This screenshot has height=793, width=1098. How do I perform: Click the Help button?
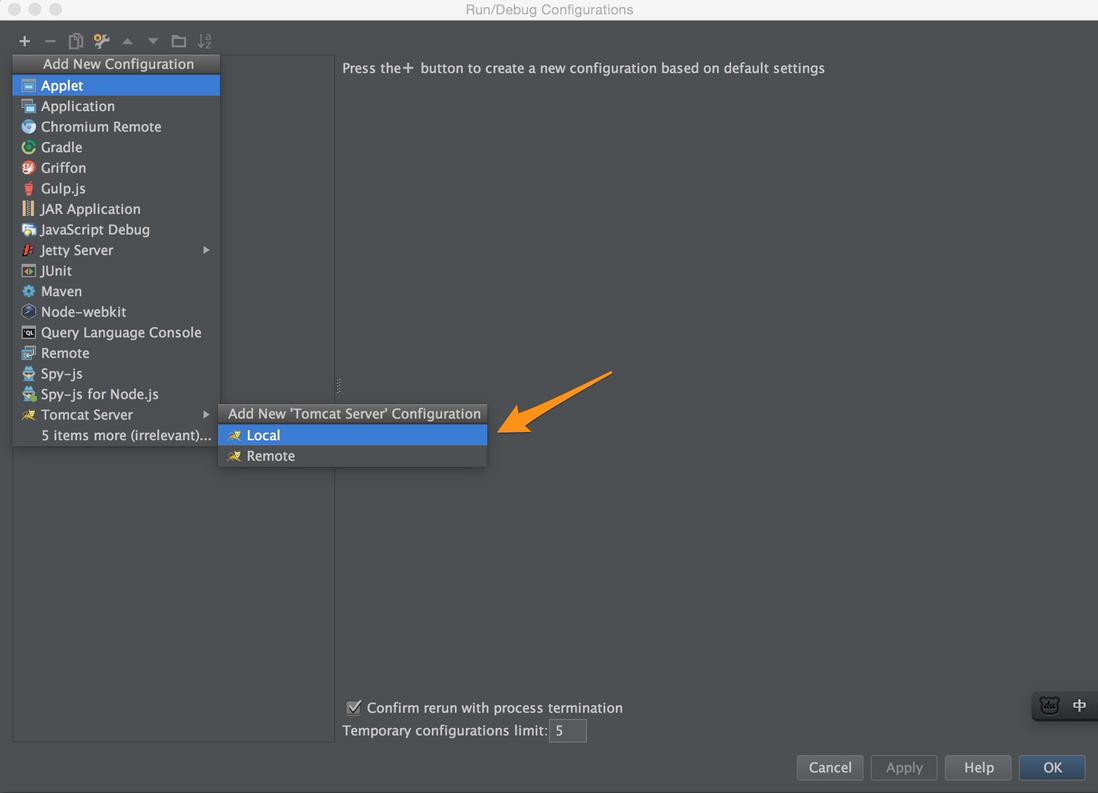coord(978,768)
